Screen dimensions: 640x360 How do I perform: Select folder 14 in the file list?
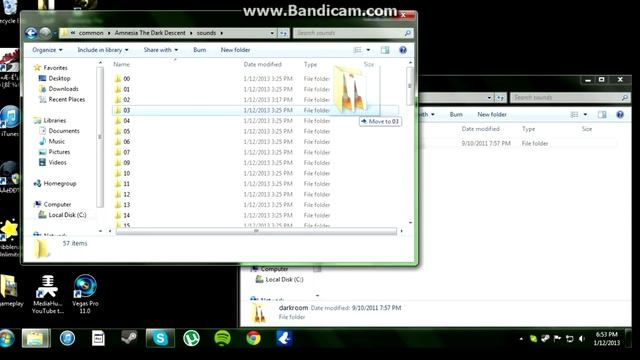(x=127, y=215)
